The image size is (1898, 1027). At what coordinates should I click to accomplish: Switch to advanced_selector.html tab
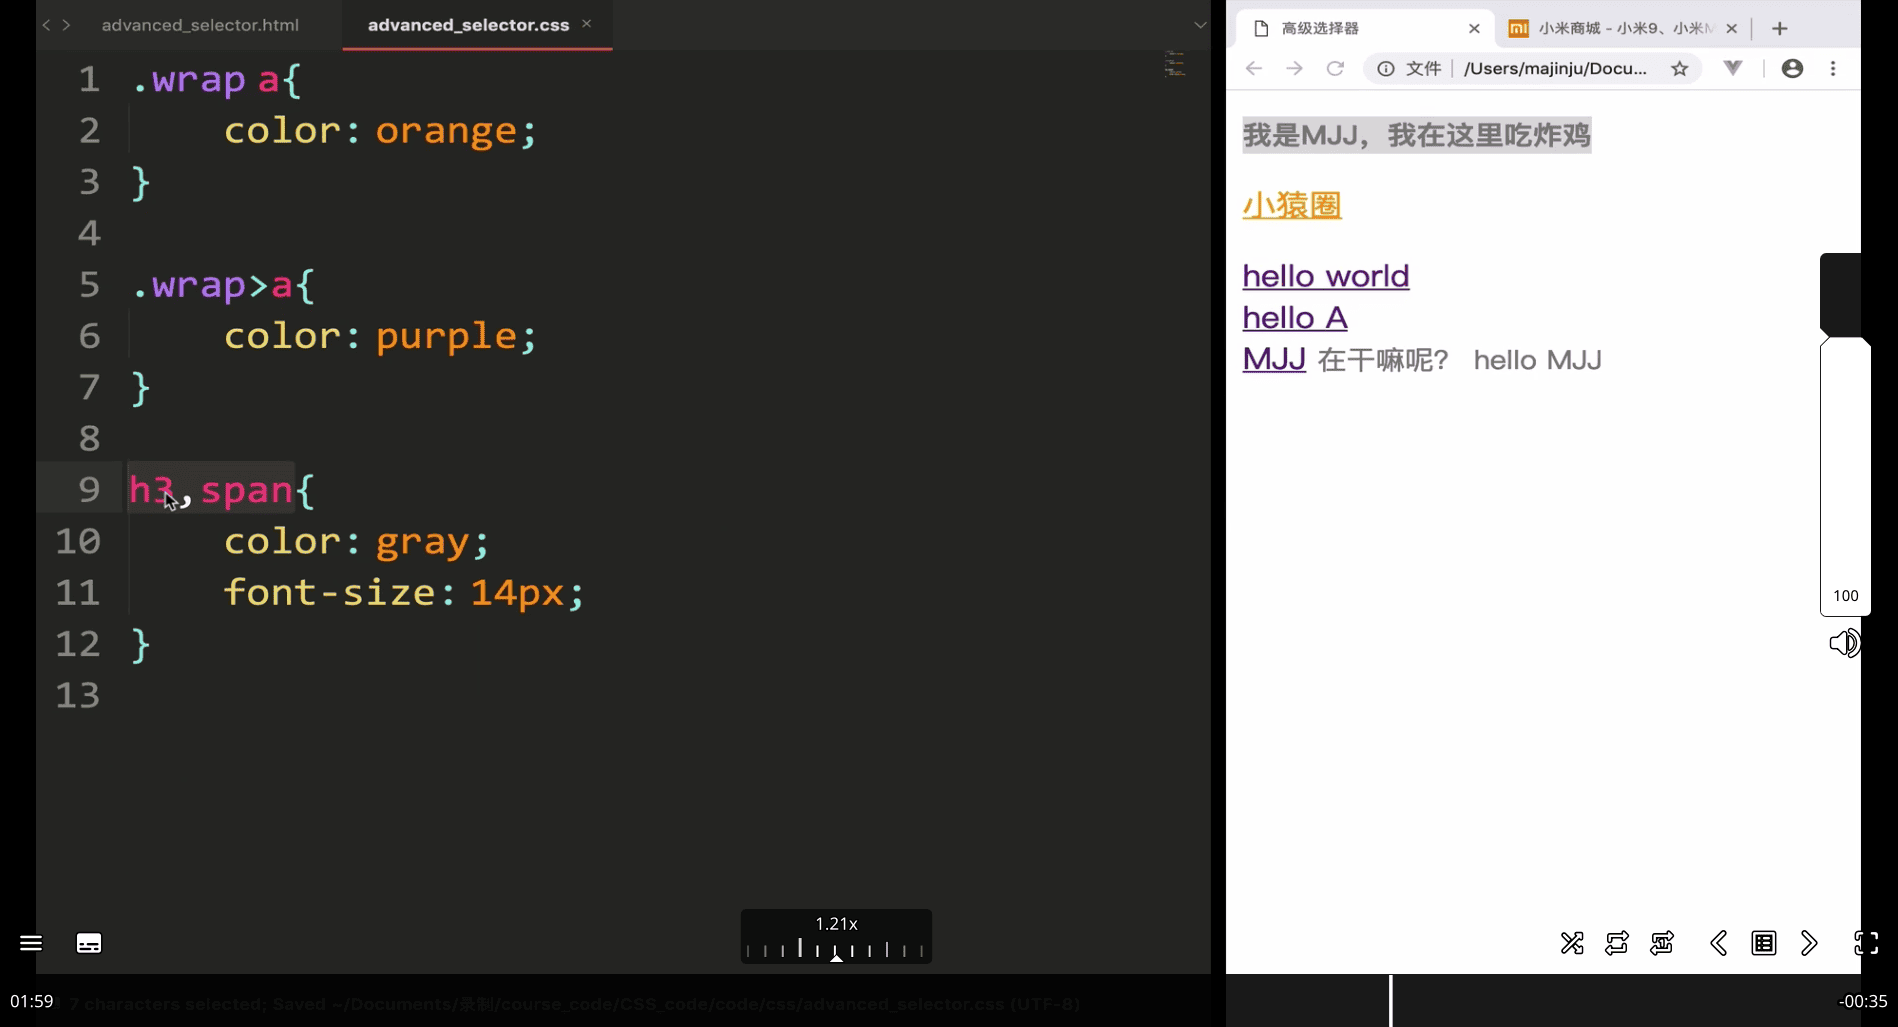click(x=200, y=25)
